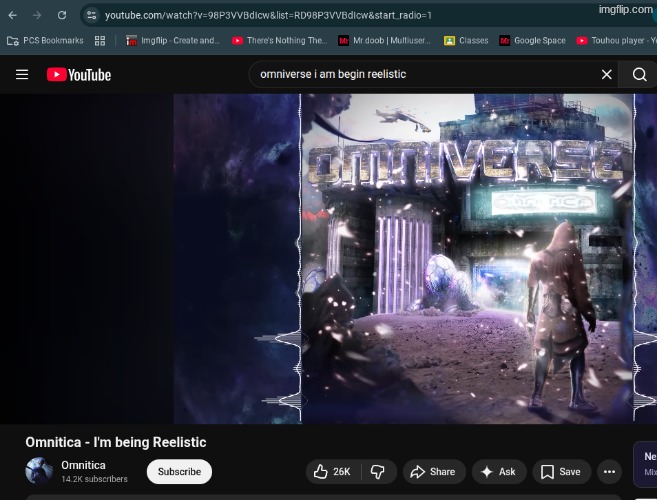Open There's Nothing The... bookmark
Viewport: 657px width, 500px height.
pyautogui.click(x=279, y=41)
